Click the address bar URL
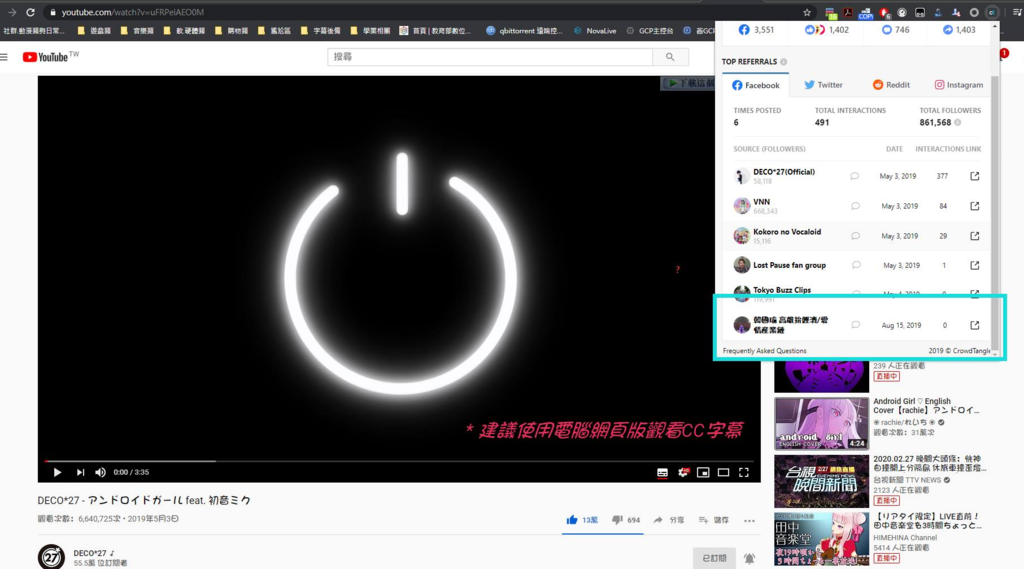 coord(133,12)
